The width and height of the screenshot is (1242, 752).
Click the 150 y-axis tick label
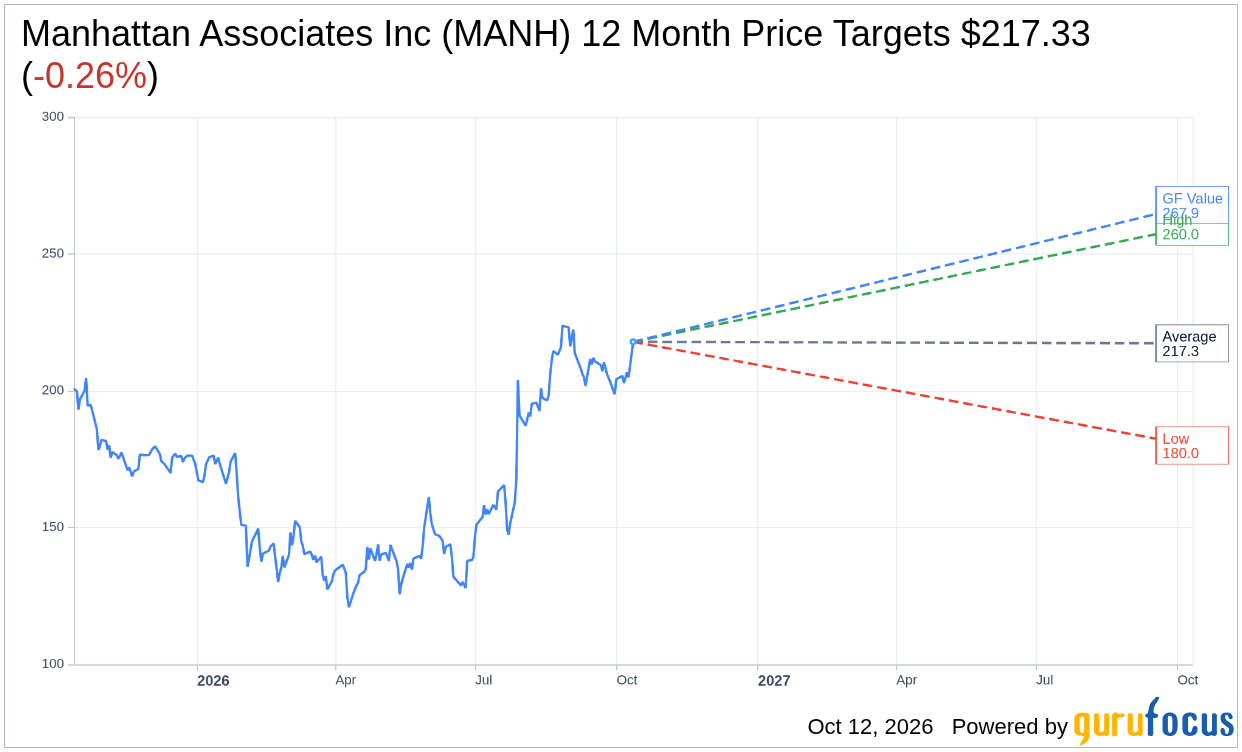click(x=53, y=527)
